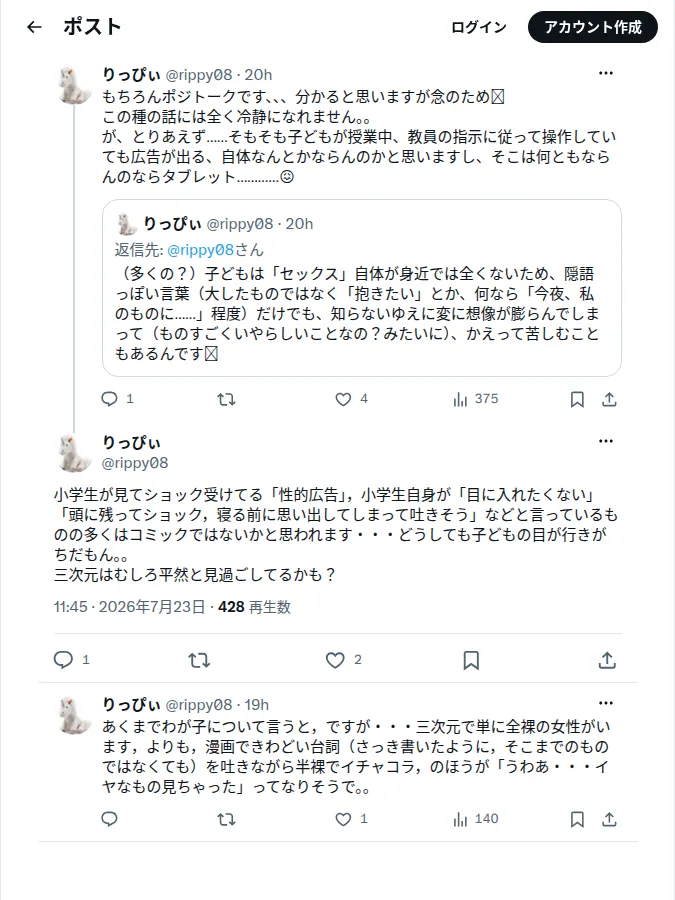Open more options on the first 20h post
675x900 pixels.
point(606,73)
